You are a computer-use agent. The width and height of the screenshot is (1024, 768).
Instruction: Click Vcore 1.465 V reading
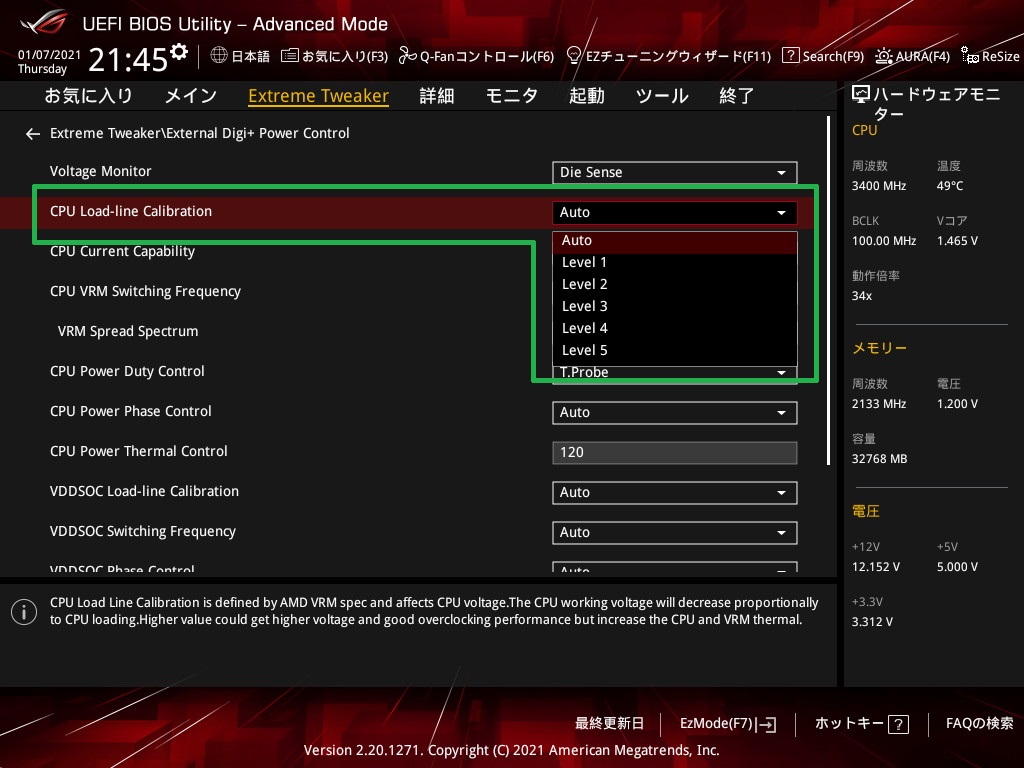point(957,241)
